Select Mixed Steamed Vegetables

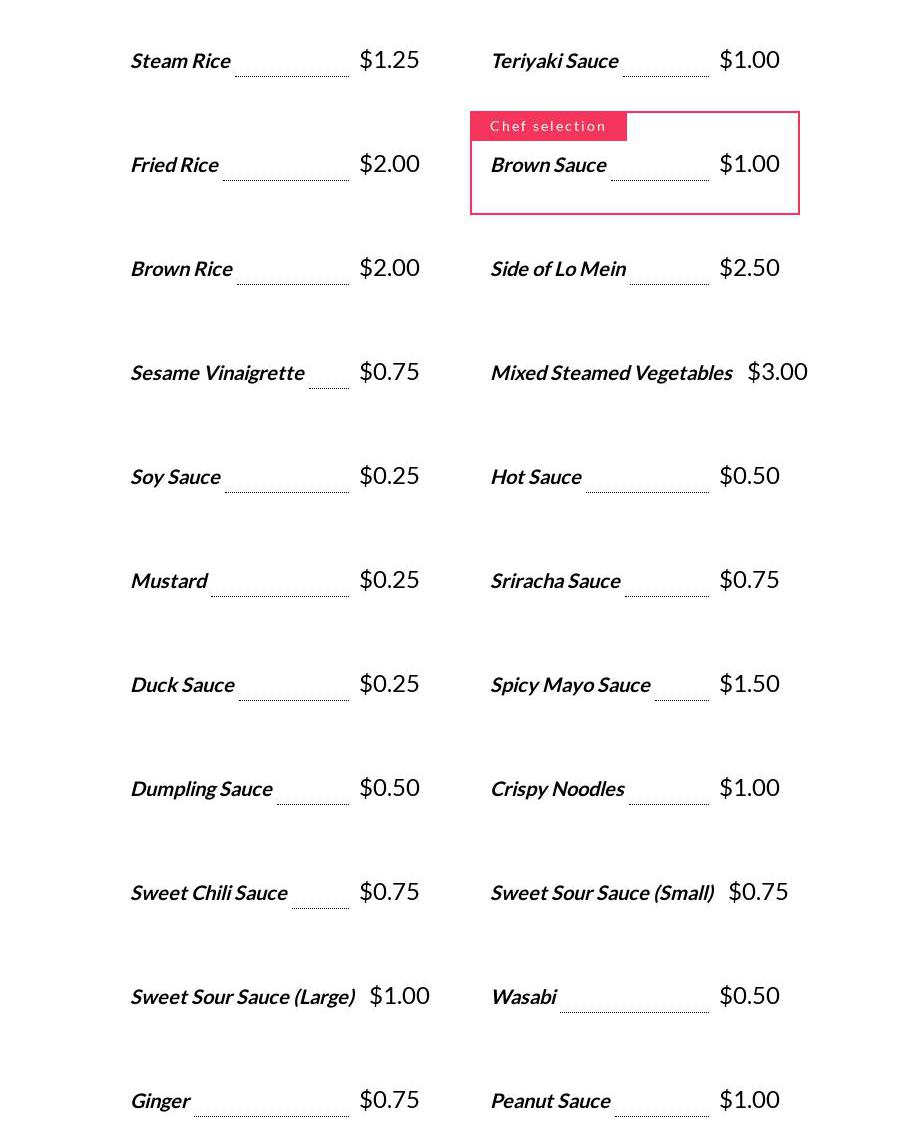612,373
